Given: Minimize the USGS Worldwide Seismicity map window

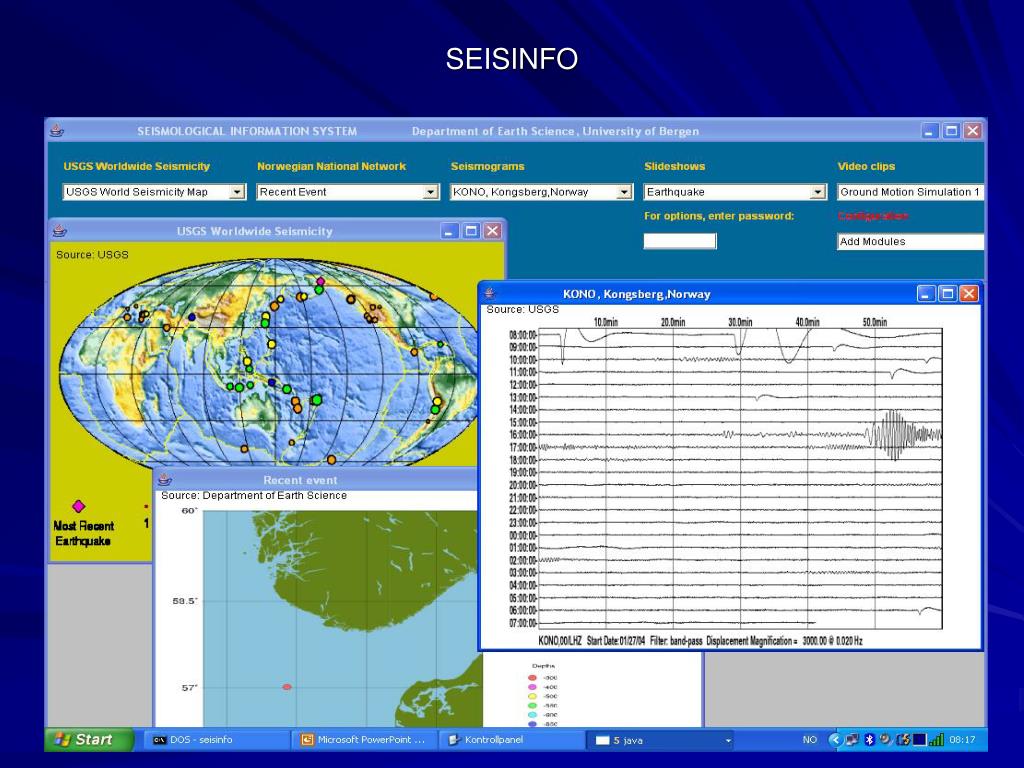Looking at the screenshot, I should [x=450, y=231].
